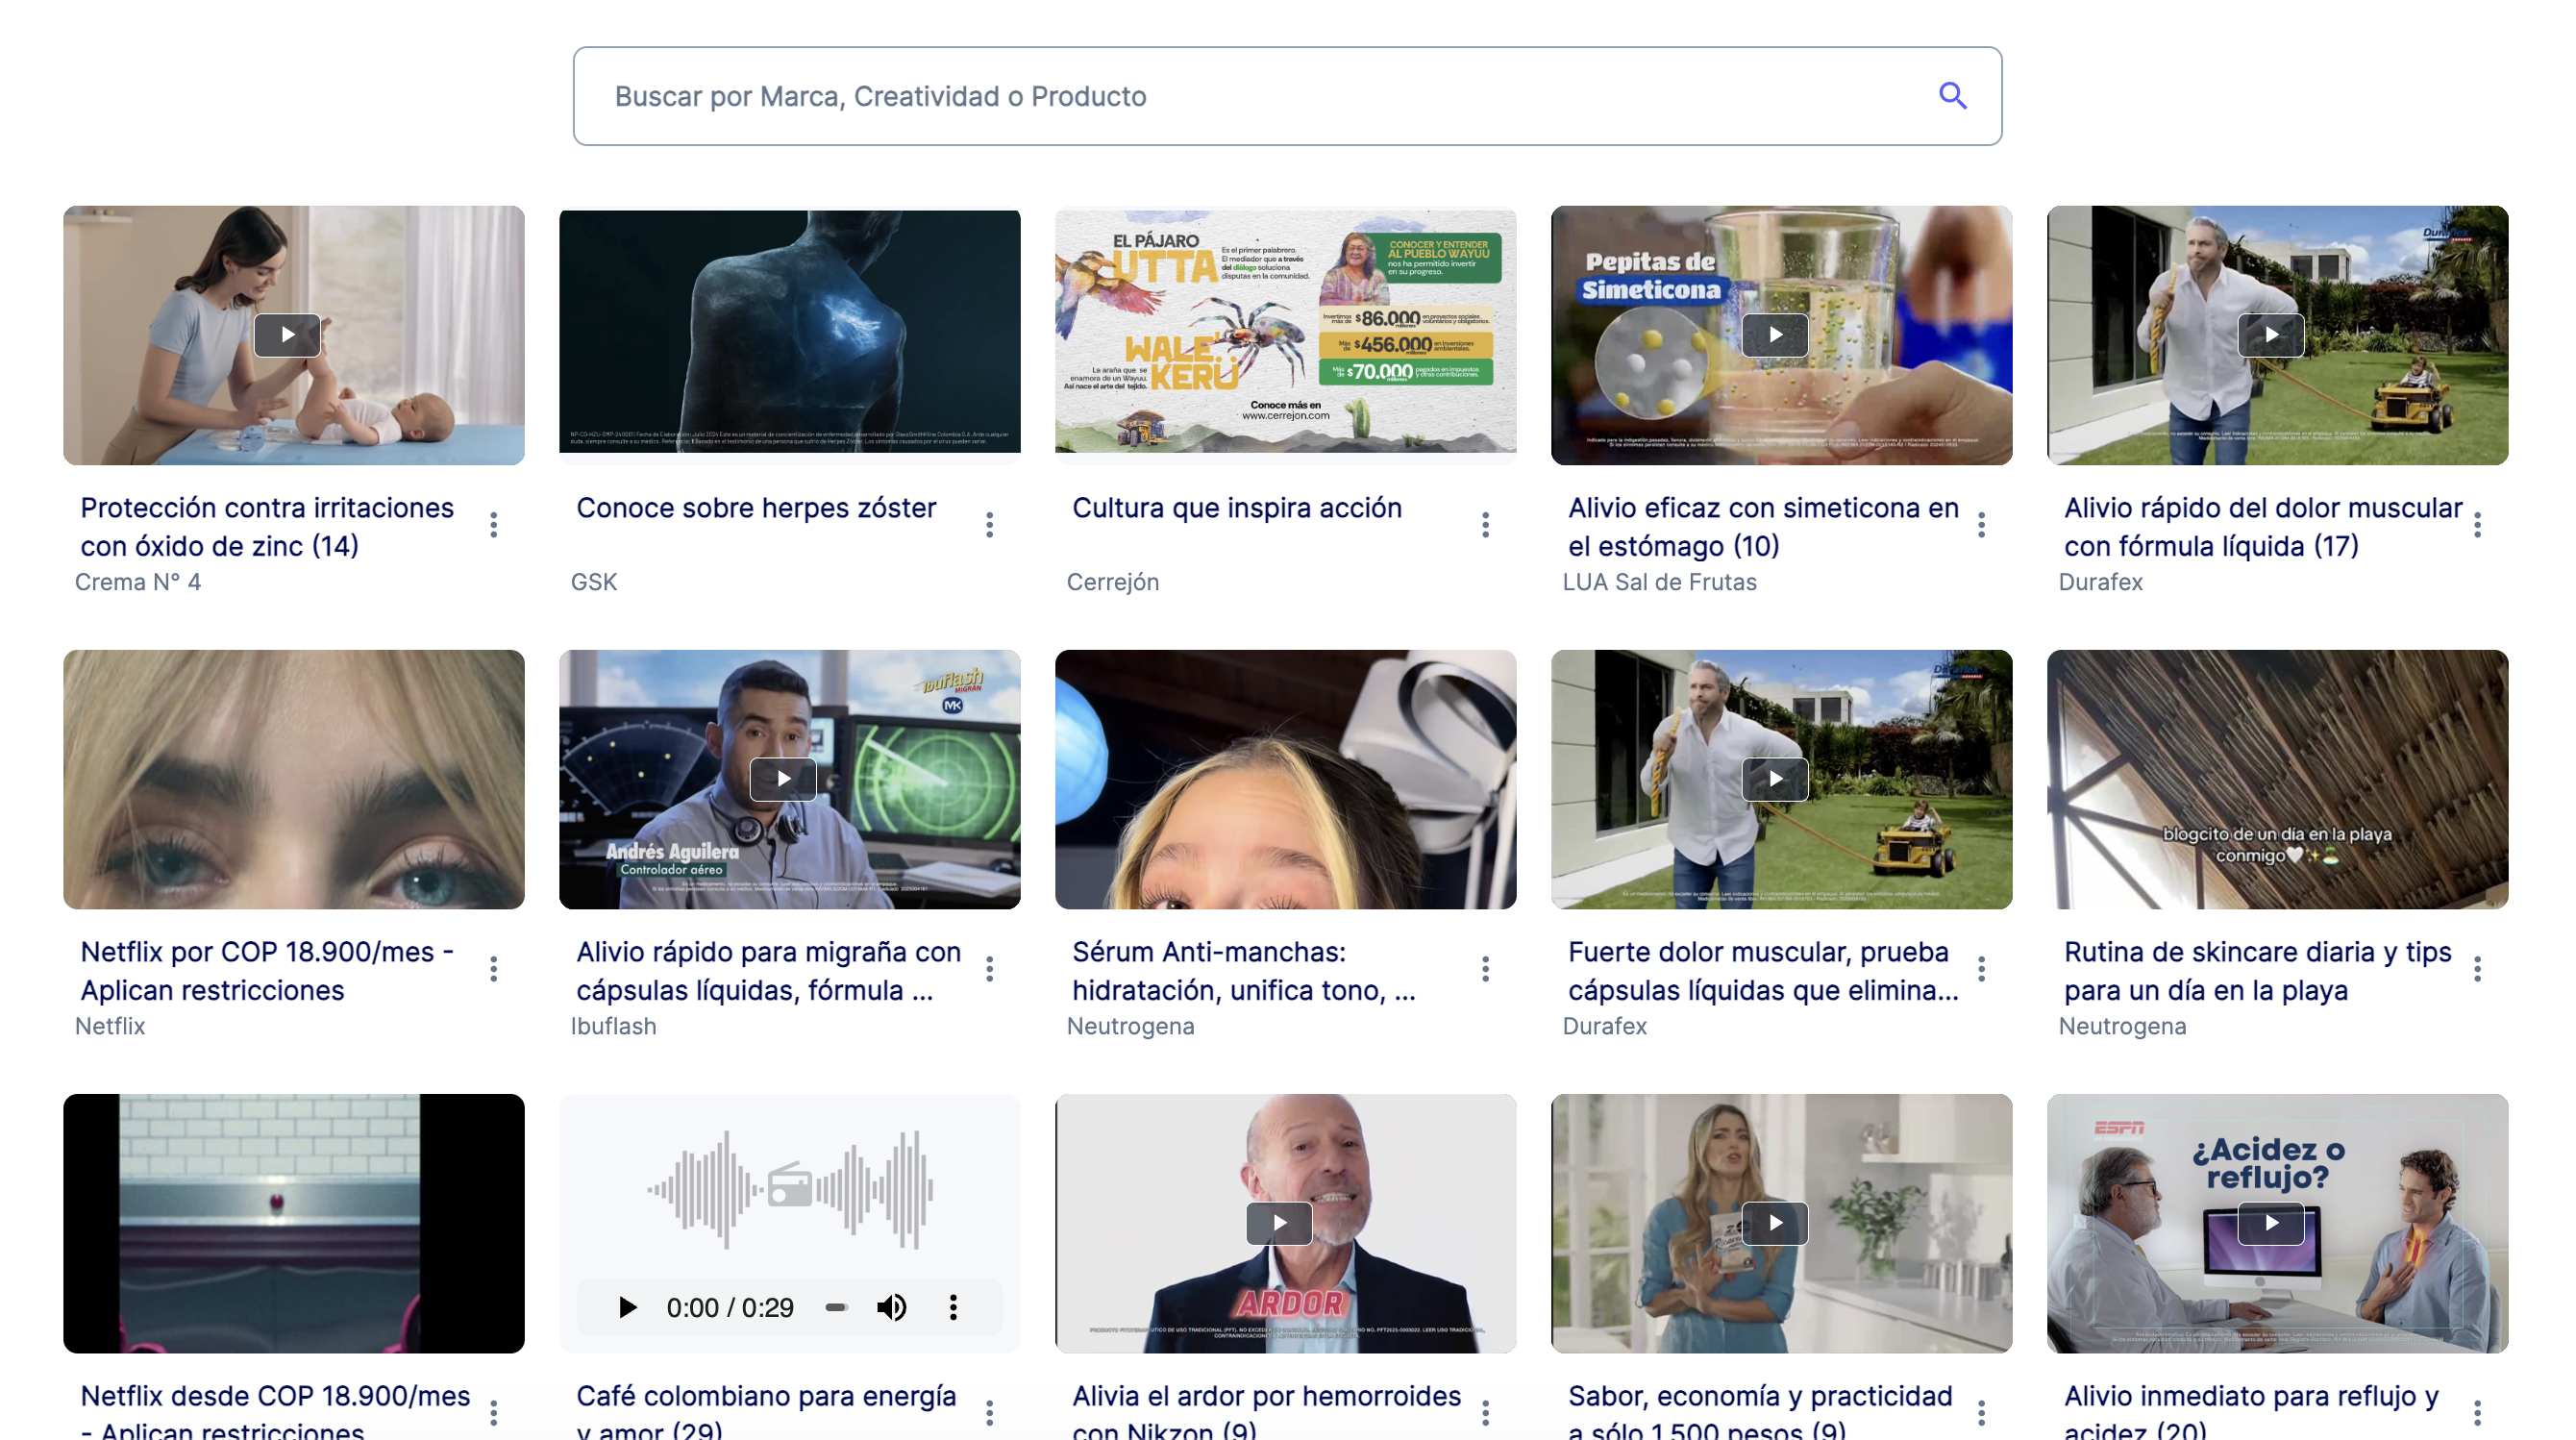The height and width of the screenshot is (1440, 2576).
Task: Play the Pepitas de Simeticona video
Action: (x=1774, y=335)
